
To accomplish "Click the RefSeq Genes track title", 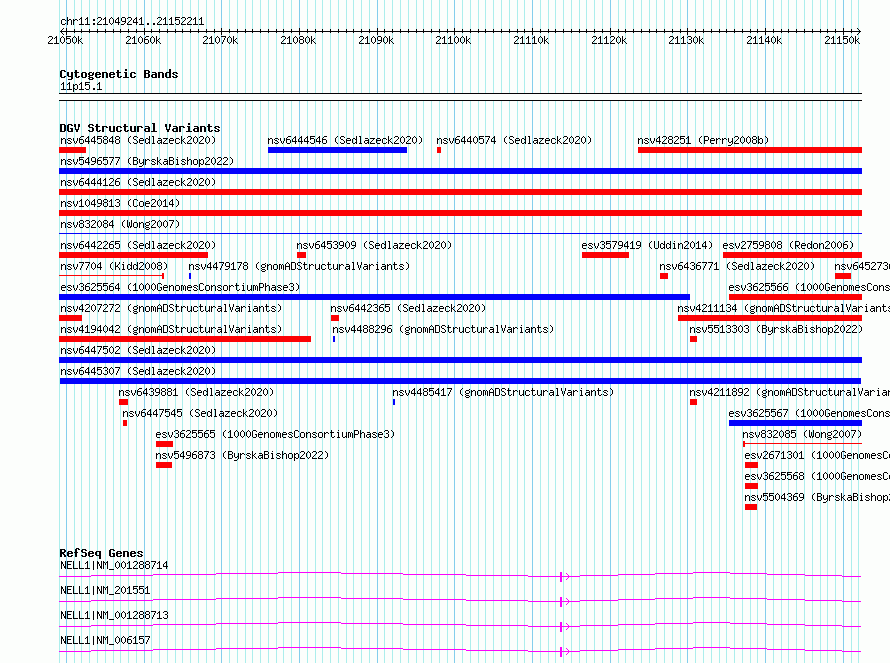I will click(102, 553).
